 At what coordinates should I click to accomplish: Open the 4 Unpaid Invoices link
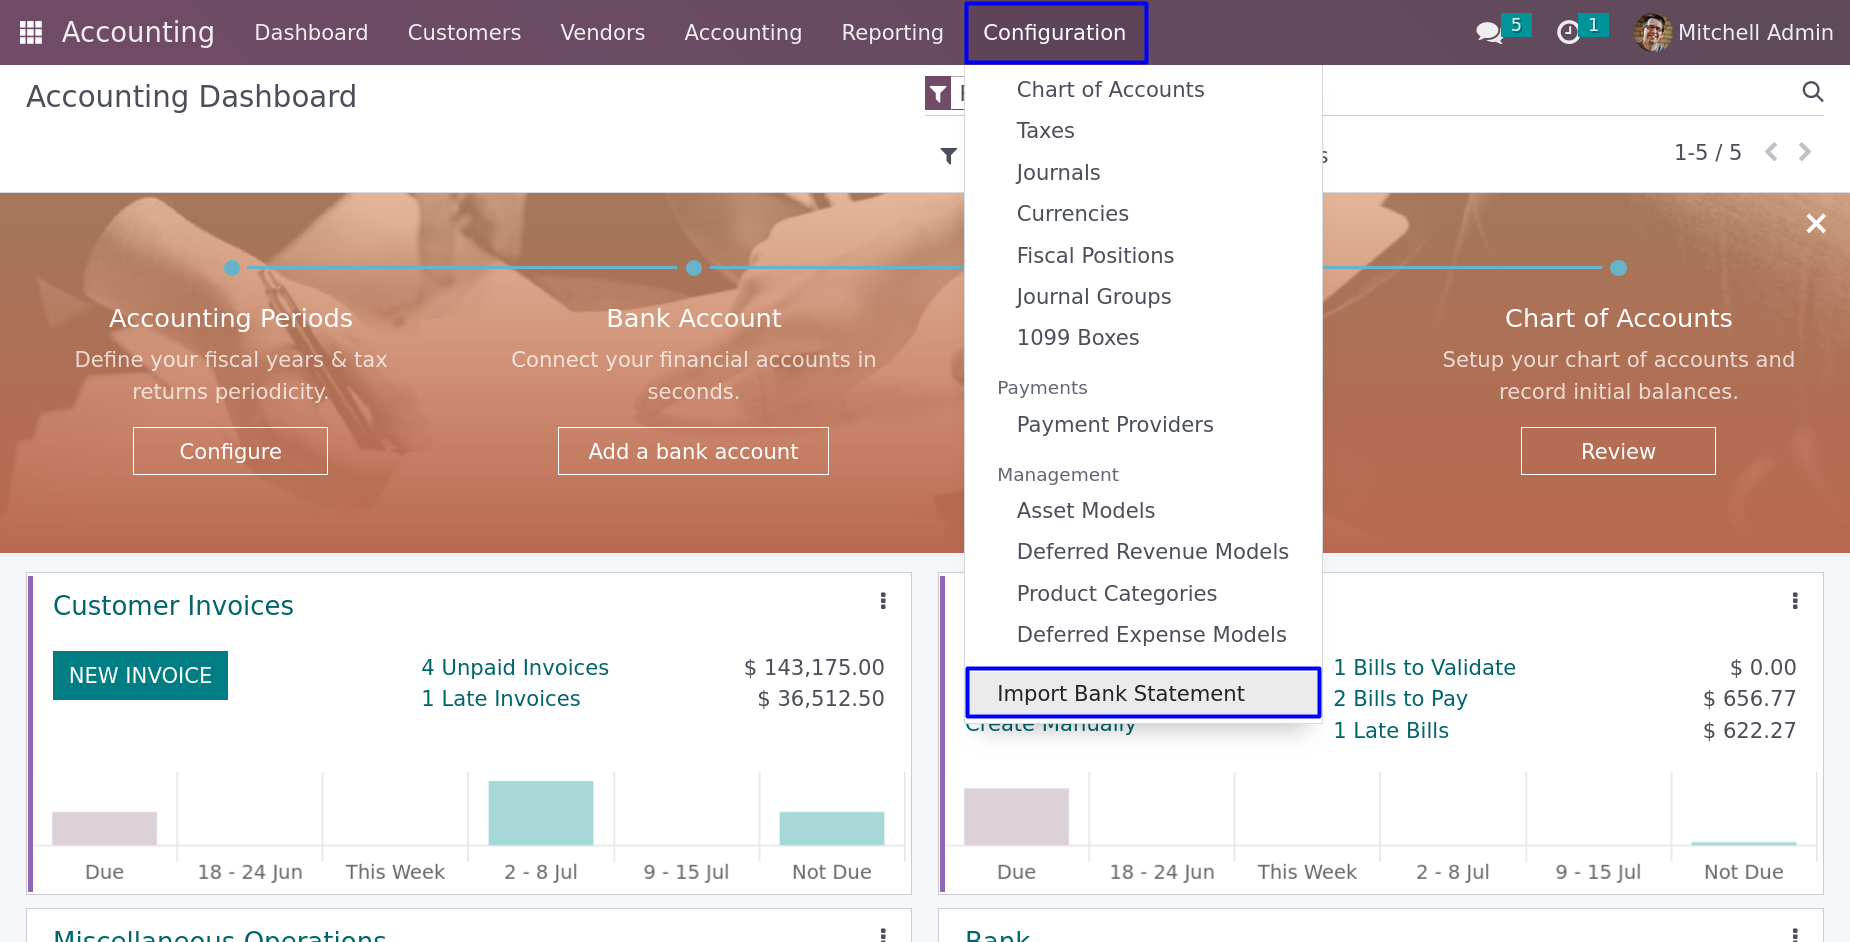(x=515, y=668)
